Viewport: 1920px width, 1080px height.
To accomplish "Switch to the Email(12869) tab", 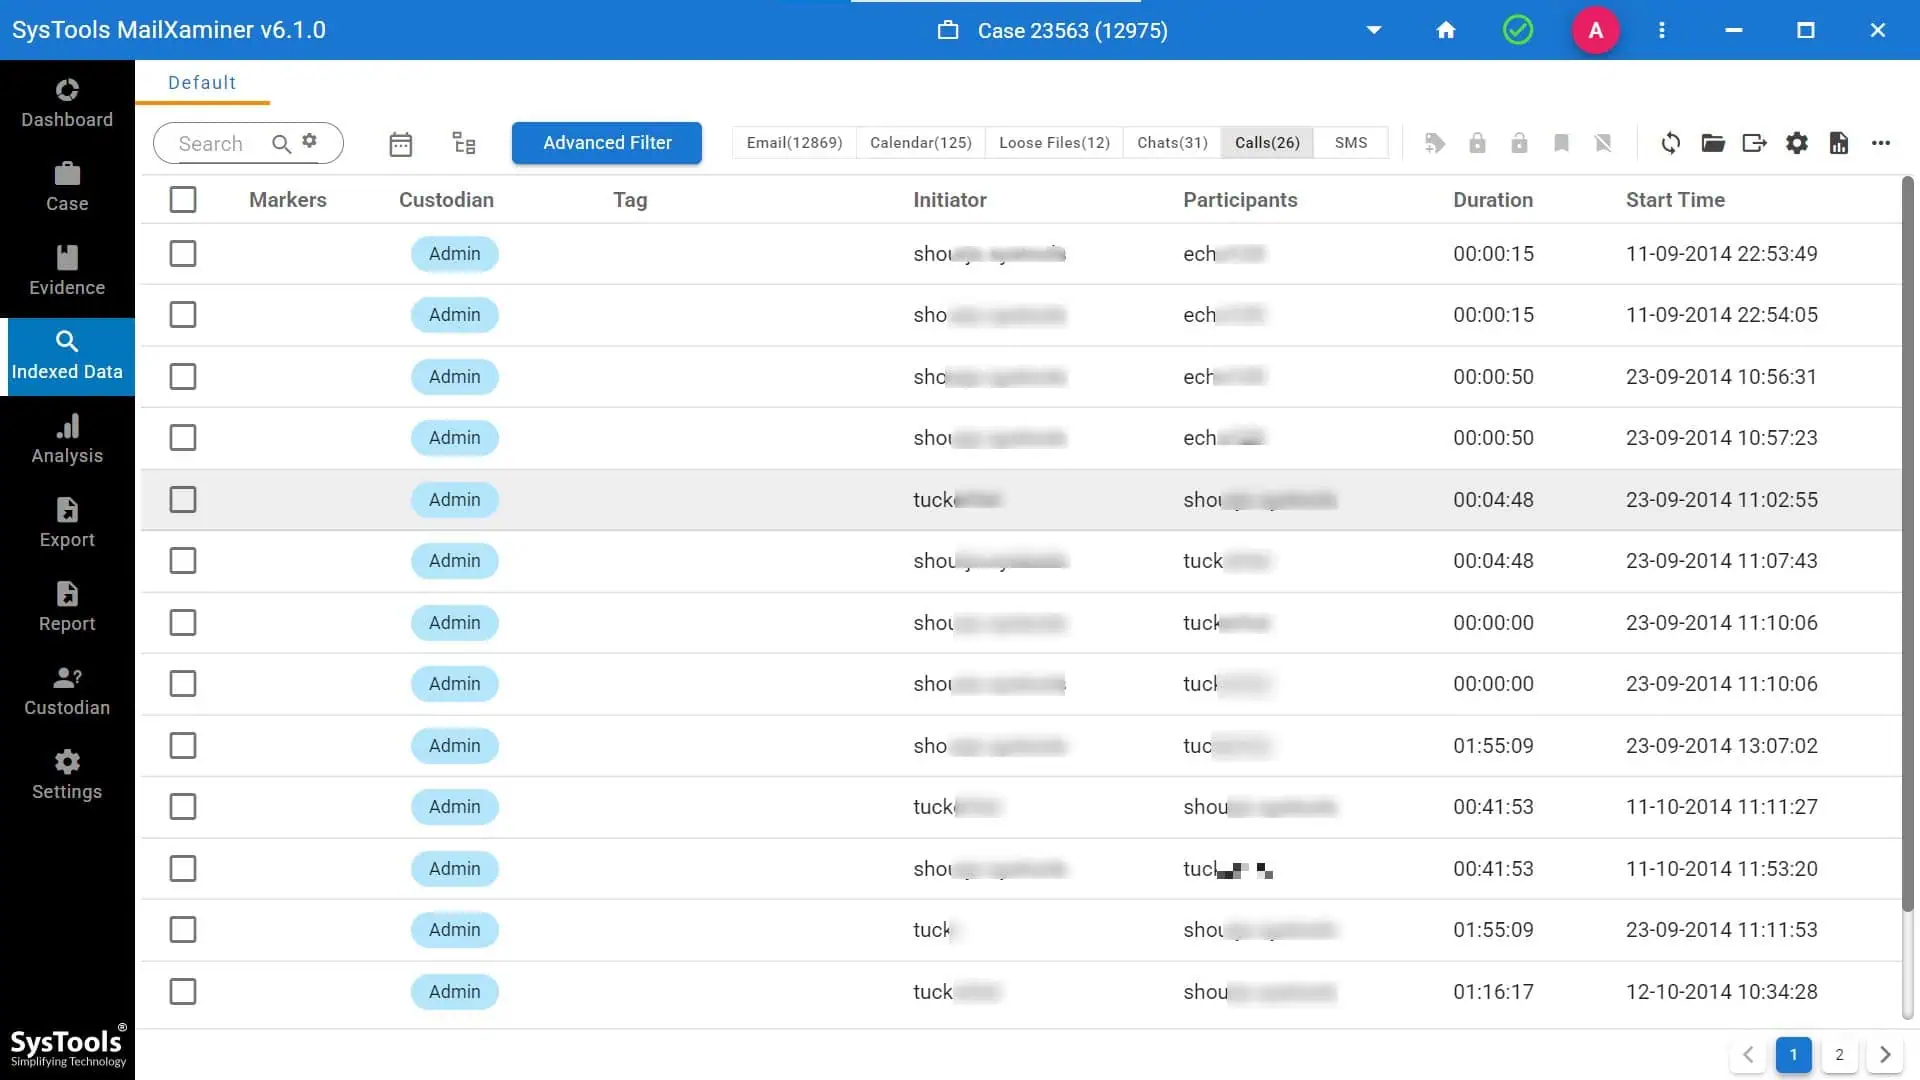I will tap(794, 143).
